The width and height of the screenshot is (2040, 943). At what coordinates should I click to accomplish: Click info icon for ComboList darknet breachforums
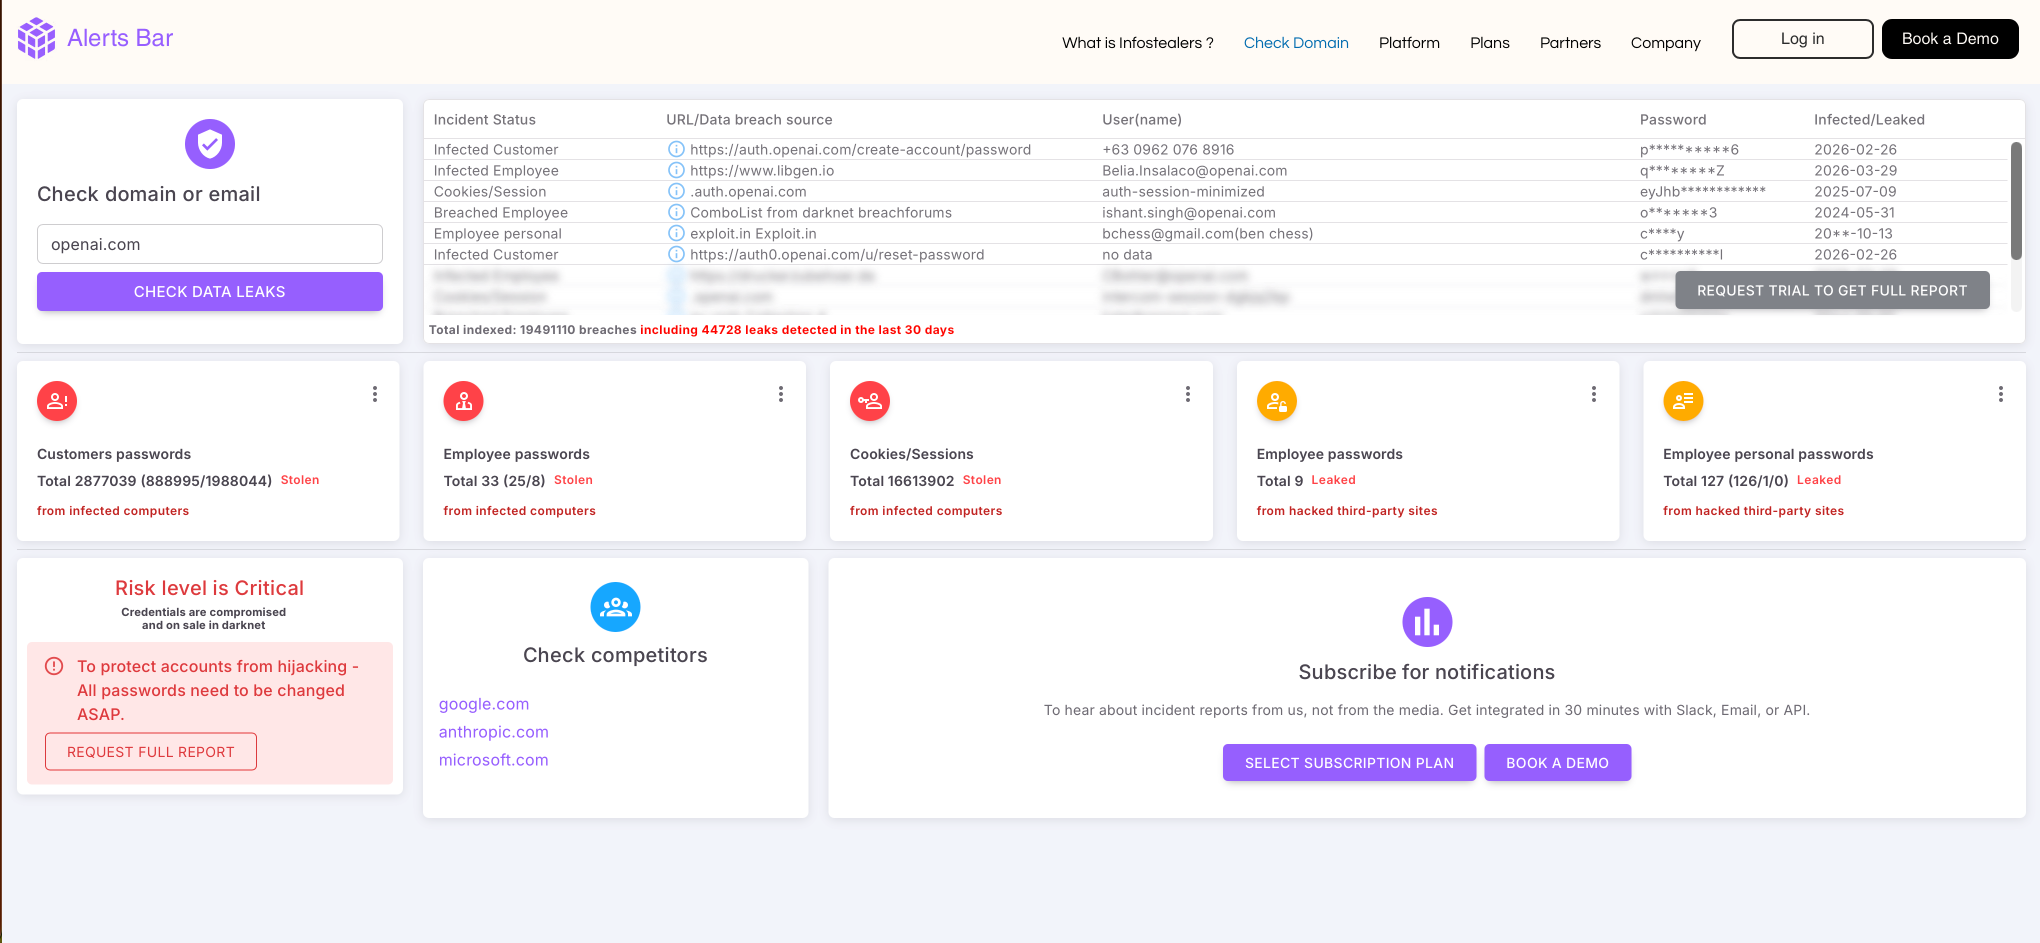[x=676, y=212]
